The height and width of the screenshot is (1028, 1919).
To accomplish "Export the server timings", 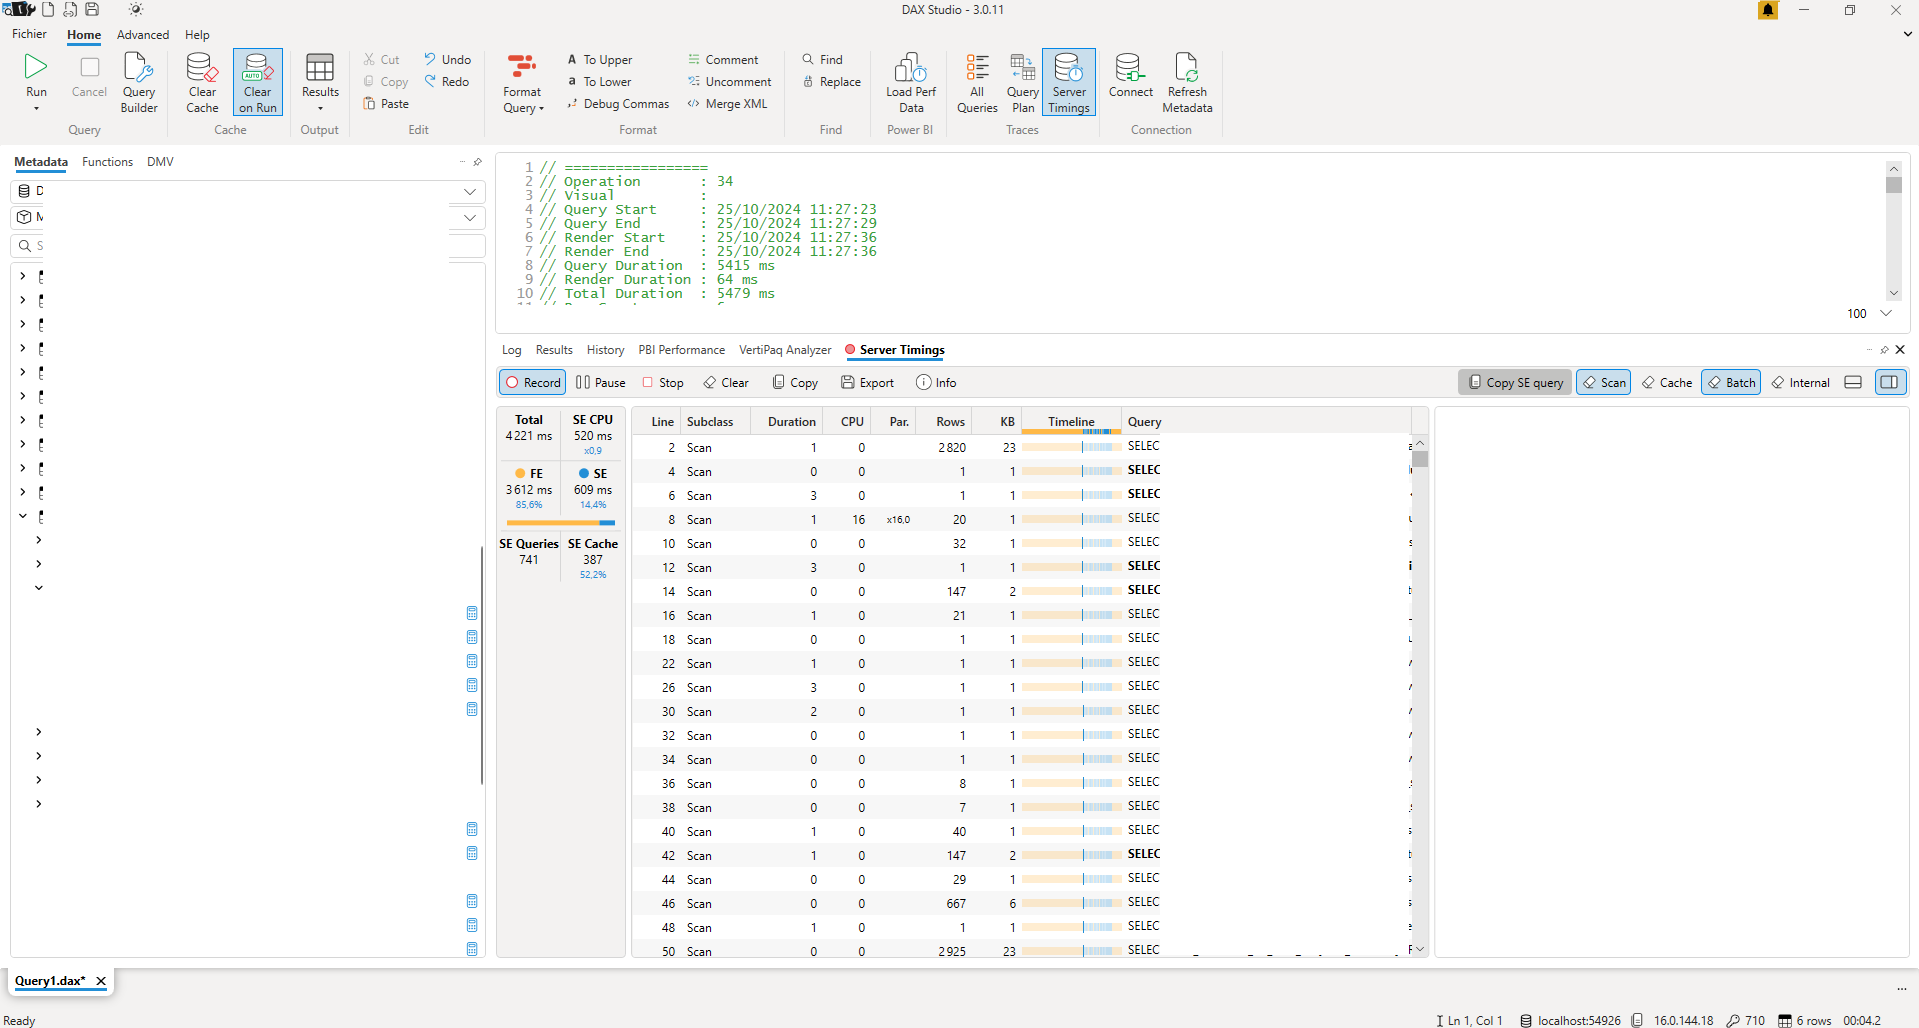I will 868,383.
